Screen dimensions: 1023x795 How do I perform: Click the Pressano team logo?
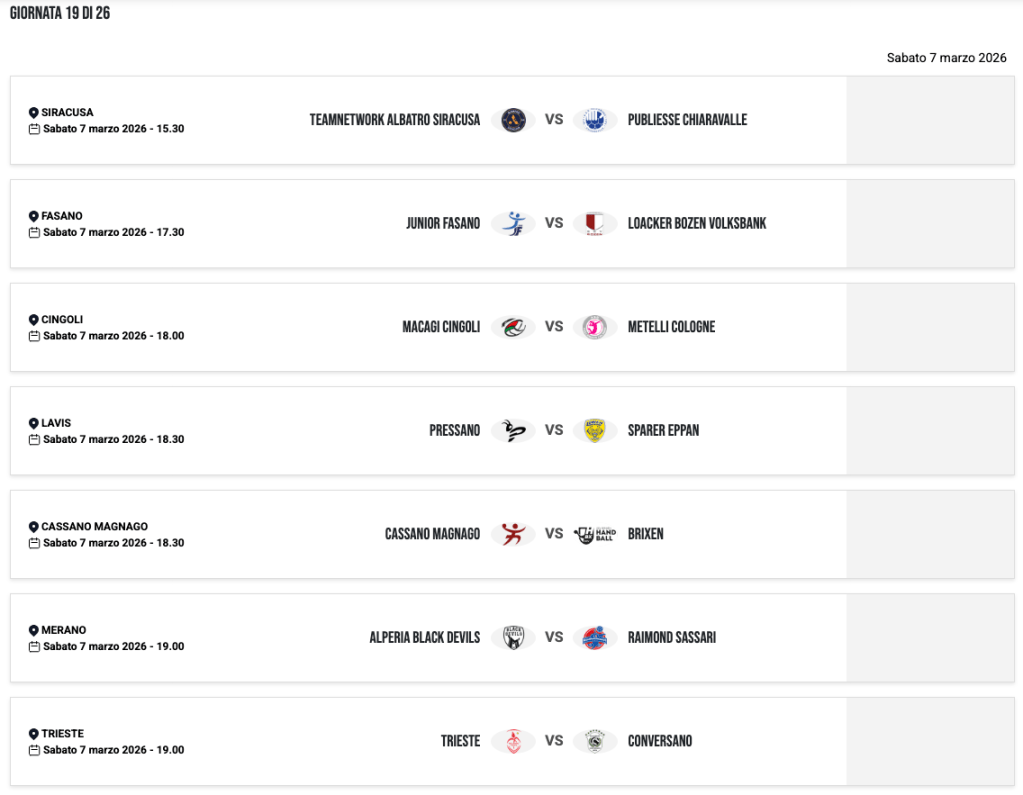click(x=513, y=430)
